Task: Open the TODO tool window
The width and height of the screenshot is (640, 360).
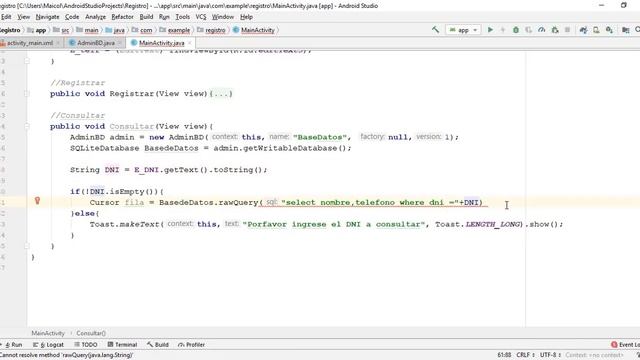Action: click(86, 344)
